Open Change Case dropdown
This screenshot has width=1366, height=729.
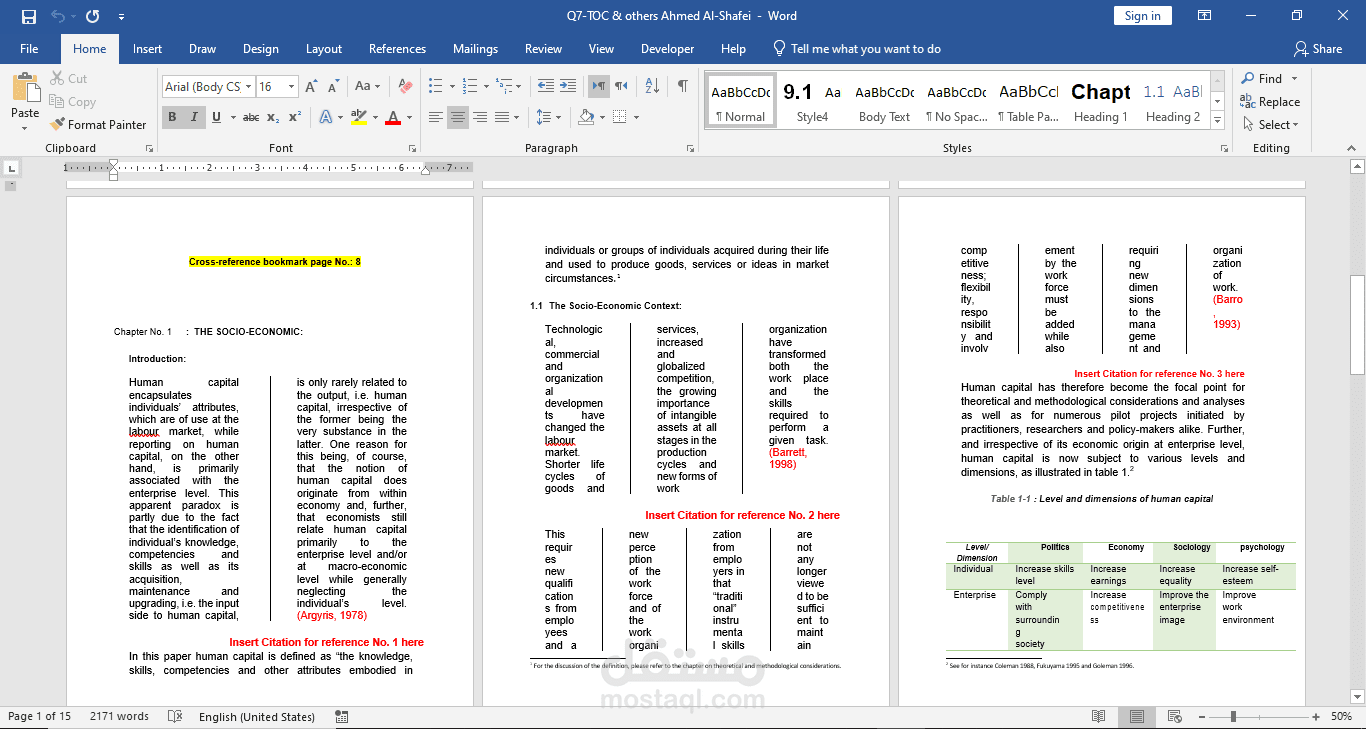point(368,87)
